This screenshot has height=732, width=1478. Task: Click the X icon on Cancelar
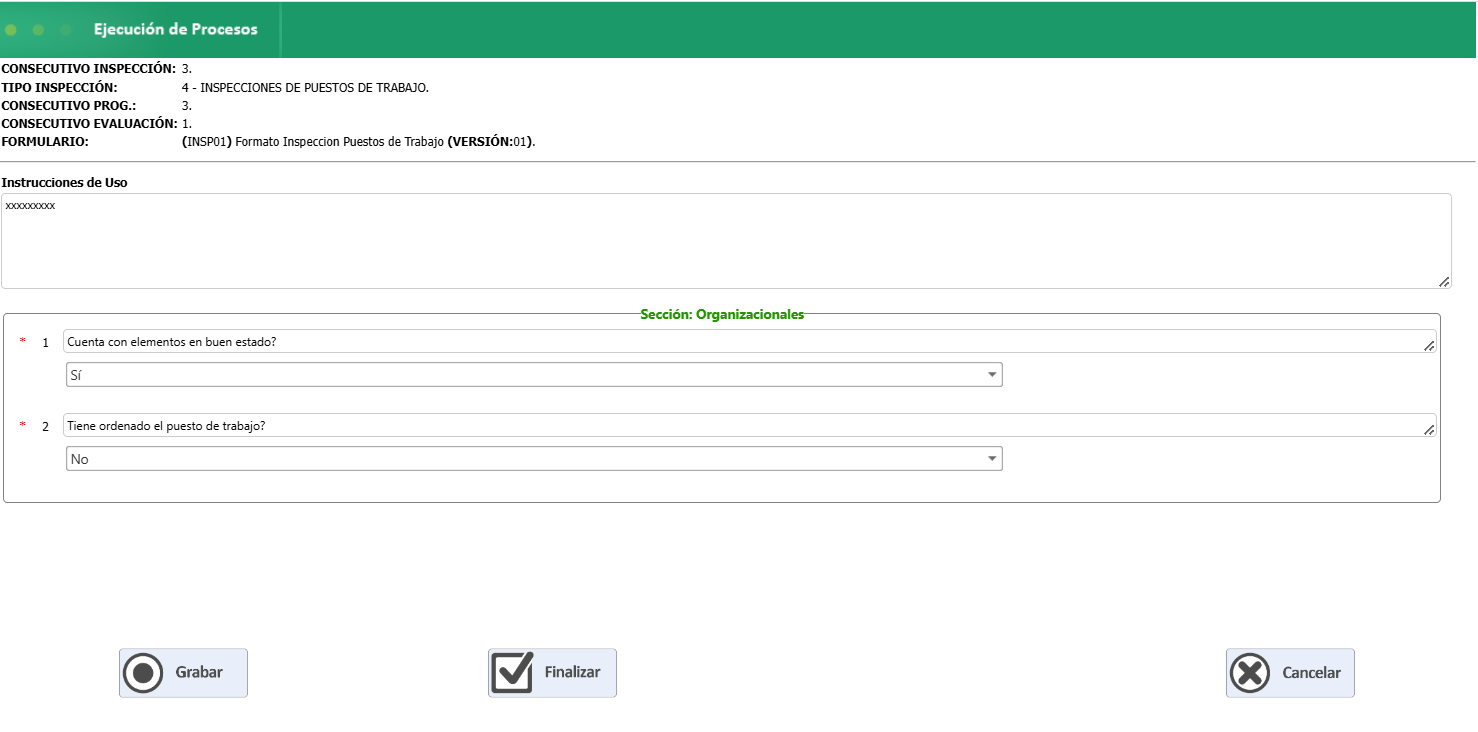click(1250, 673)
